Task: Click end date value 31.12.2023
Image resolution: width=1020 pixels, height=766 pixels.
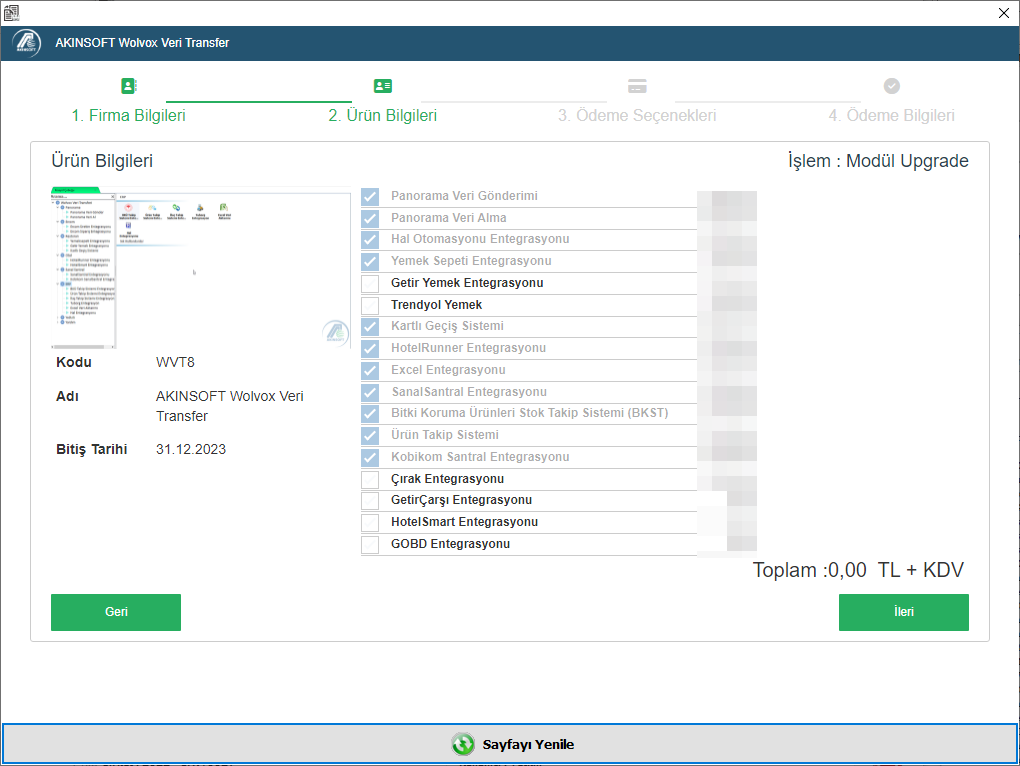Action: (x=191, y=449)
